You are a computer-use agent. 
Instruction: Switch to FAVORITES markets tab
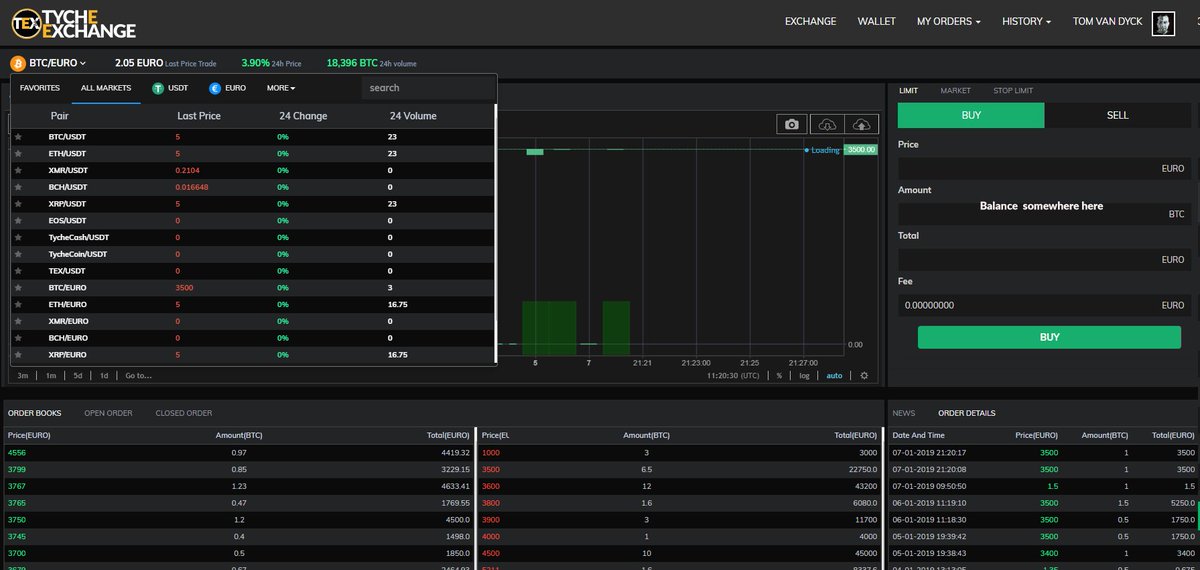click(40, 88)
